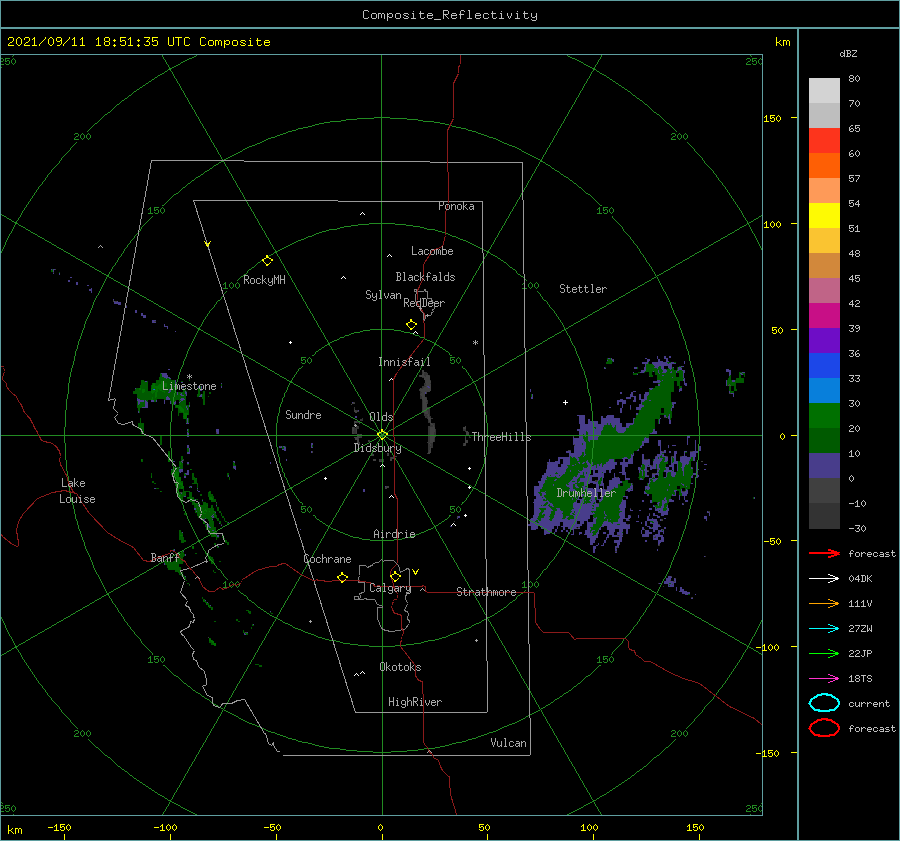Click the Innisfail city label
The width and height of the screenshot is (900, 841).
(x=404, y=362)
